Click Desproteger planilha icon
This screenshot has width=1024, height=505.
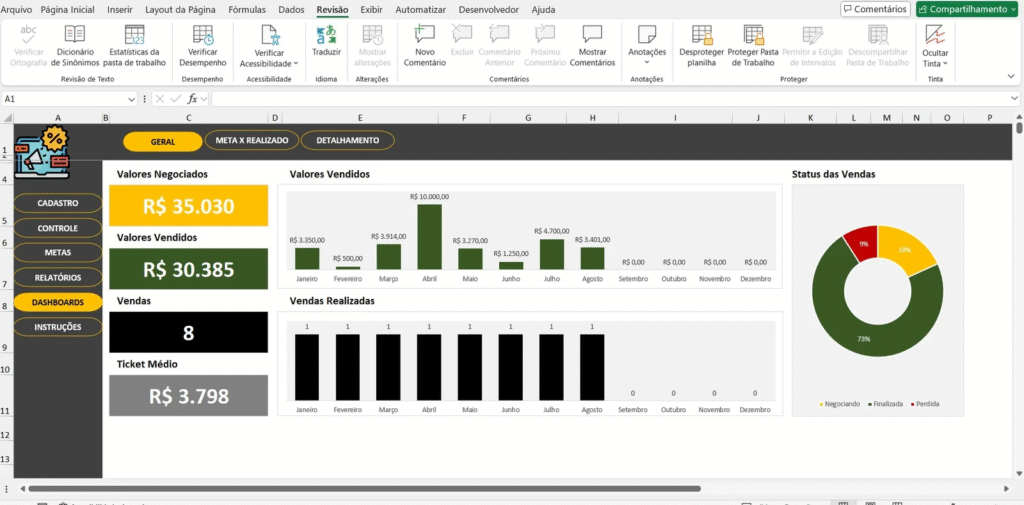[701, 36]
